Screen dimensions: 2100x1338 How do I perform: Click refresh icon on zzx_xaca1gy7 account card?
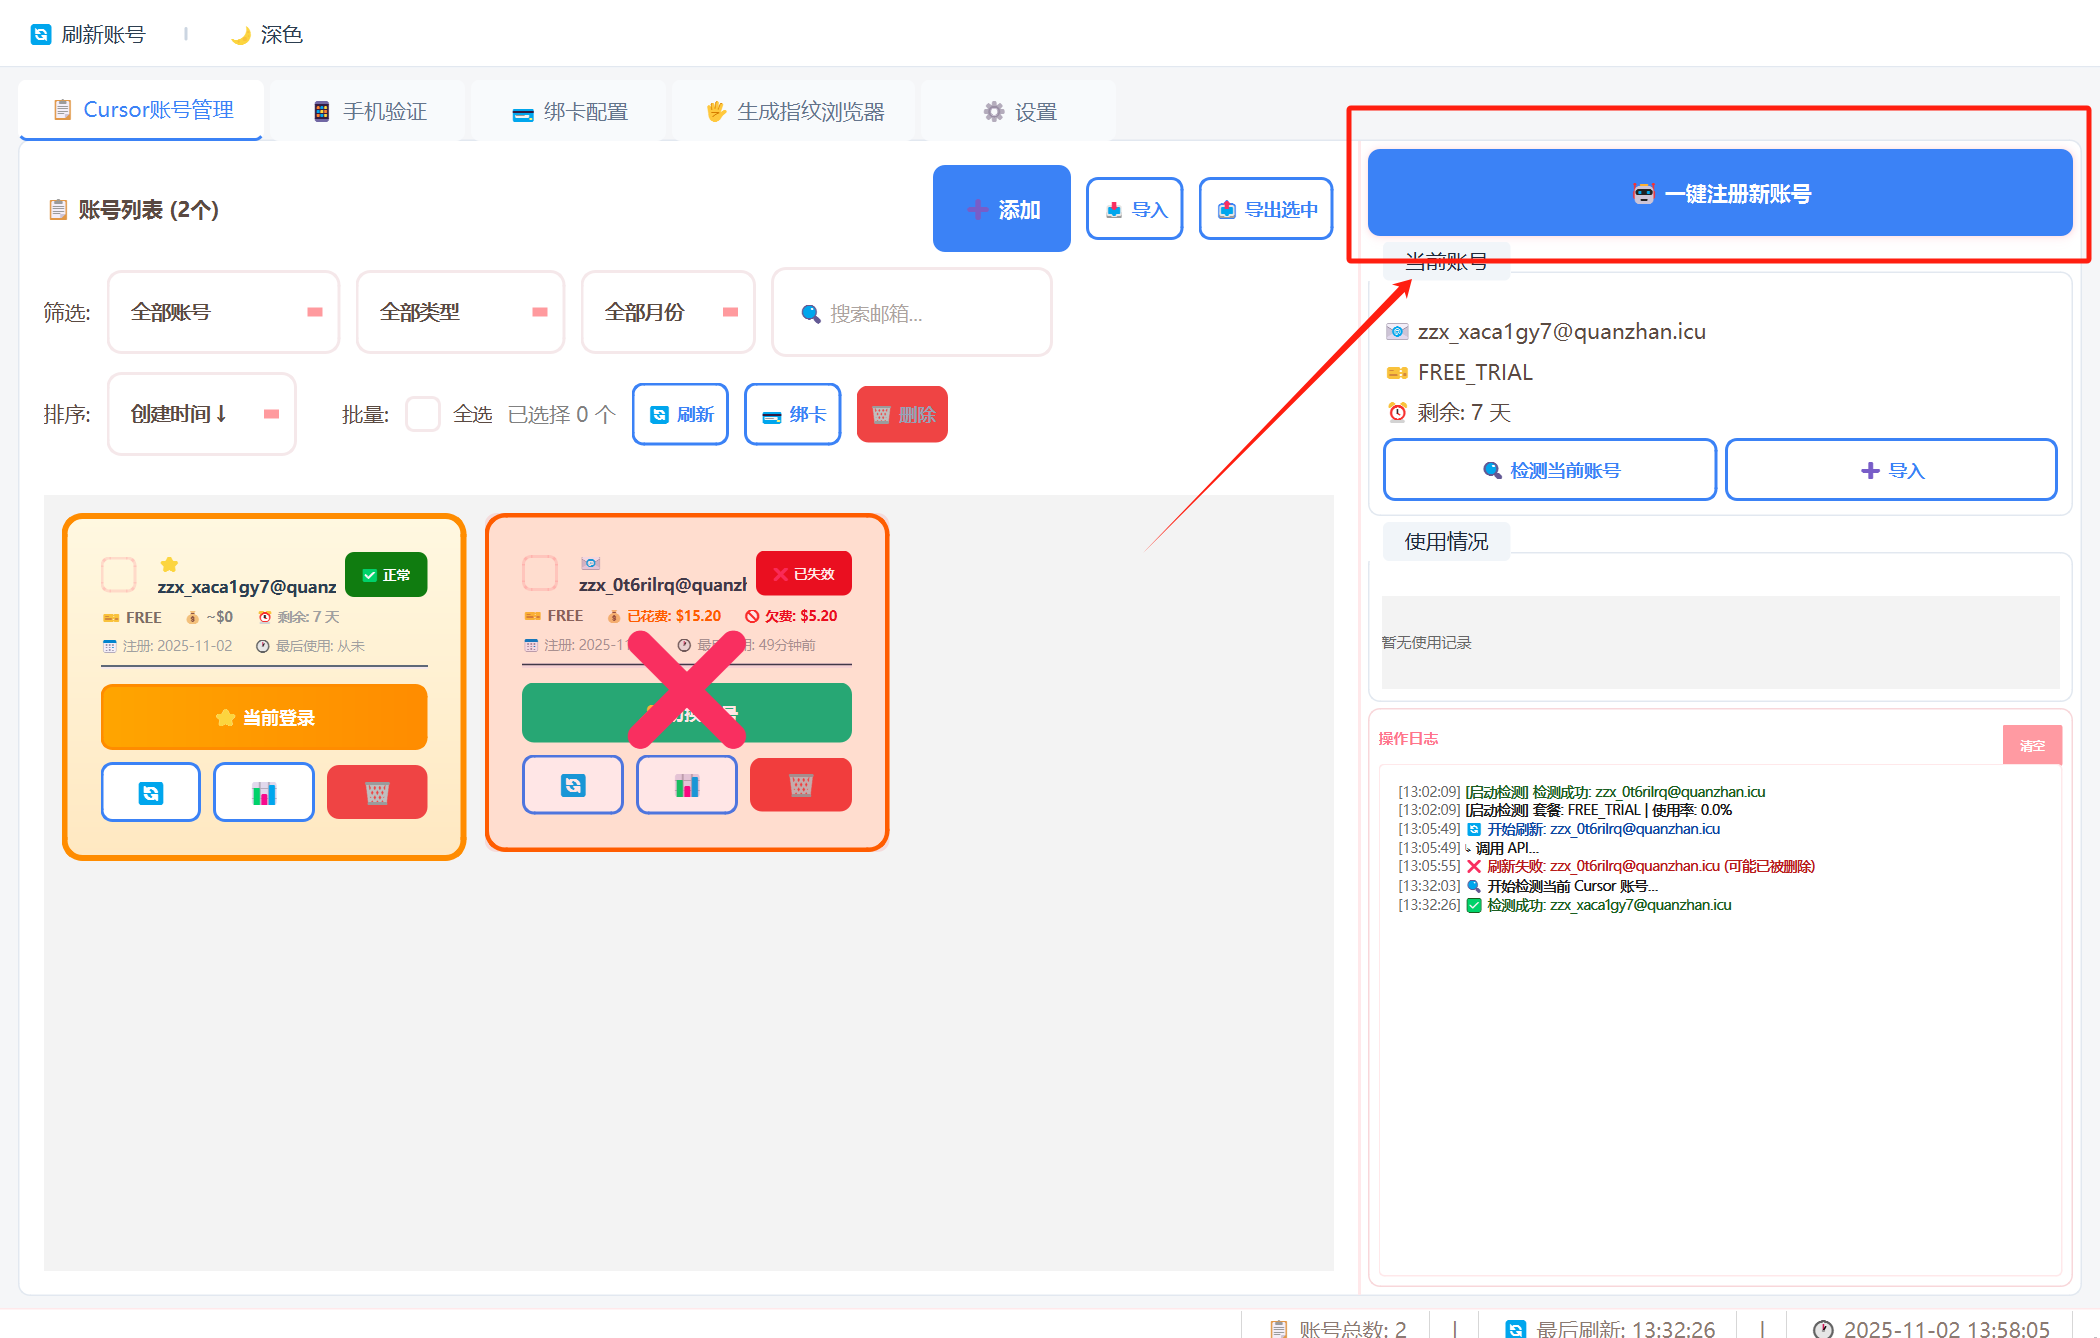coord(151,793)
